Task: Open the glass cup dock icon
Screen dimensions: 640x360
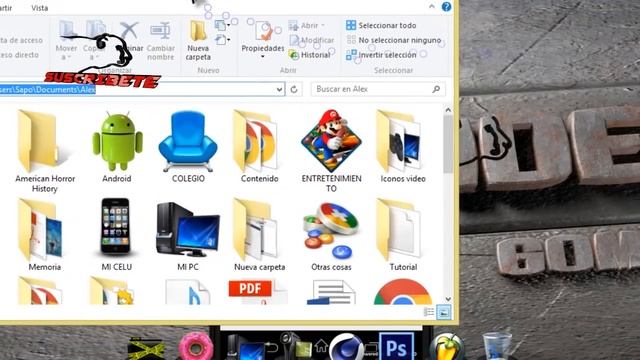Action: [496, 346]
